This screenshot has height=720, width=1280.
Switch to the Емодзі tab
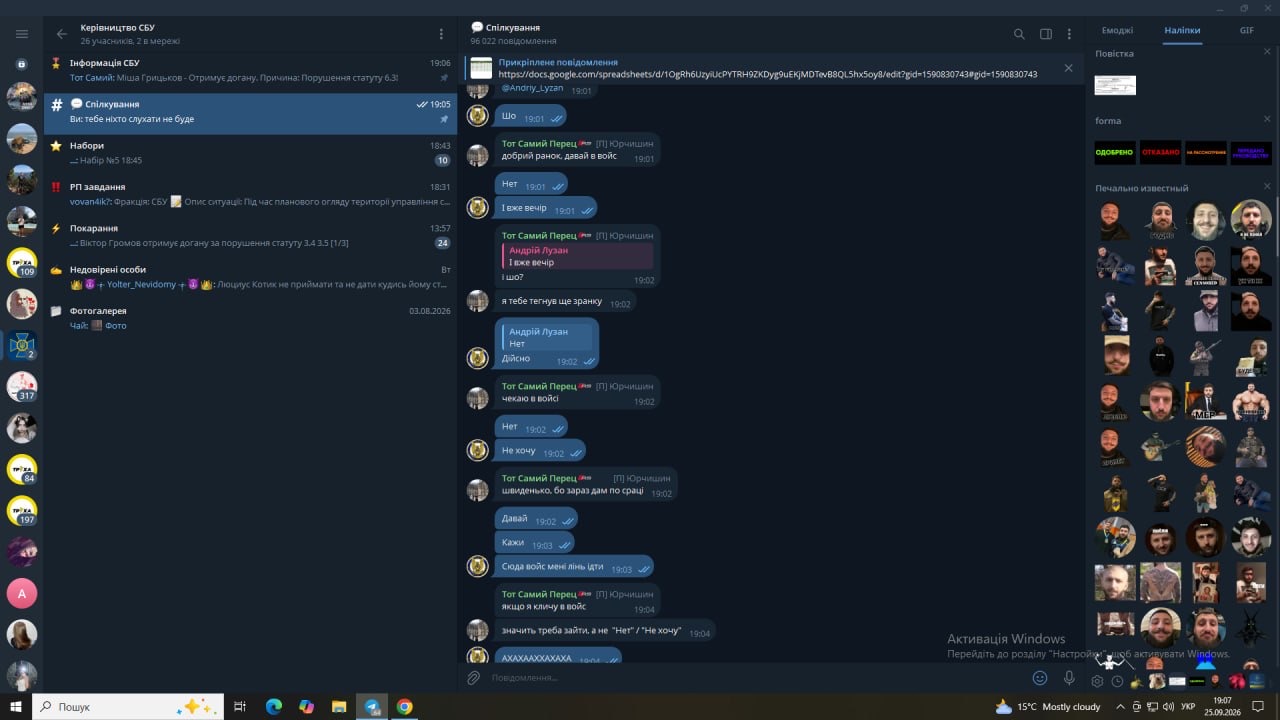1117,30
